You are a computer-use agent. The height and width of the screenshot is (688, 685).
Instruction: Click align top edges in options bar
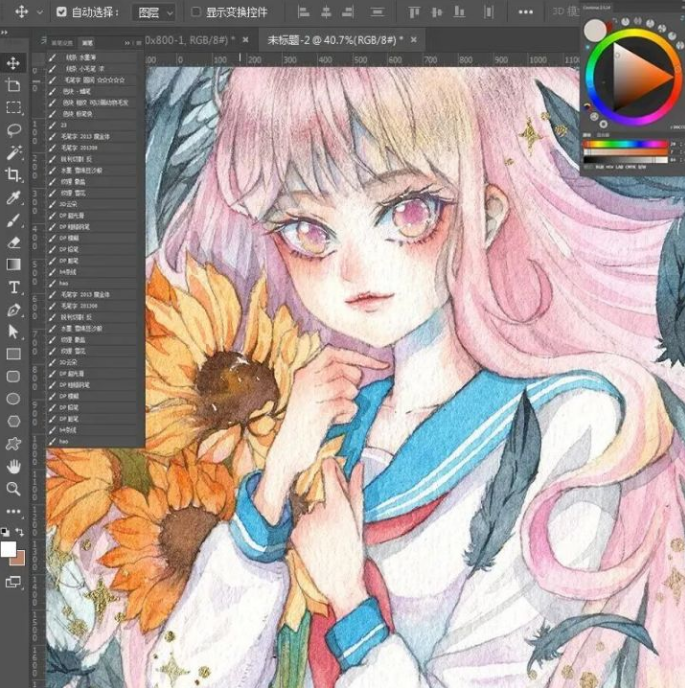[414, 12]
